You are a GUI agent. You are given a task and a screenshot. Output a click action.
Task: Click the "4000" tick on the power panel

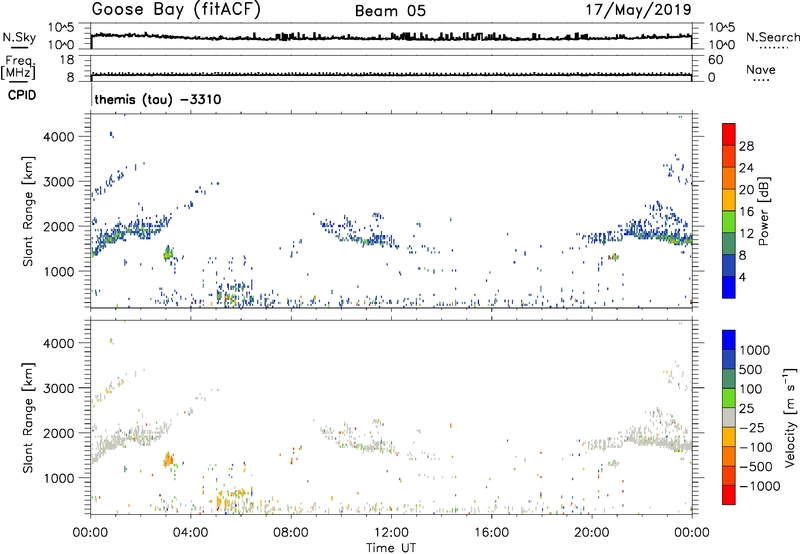click(x=59, y=137)
